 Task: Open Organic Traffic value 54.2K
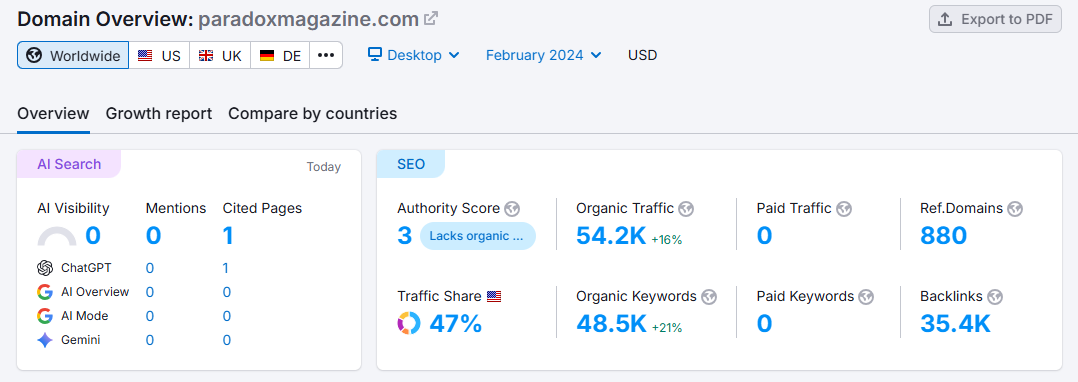point(611,236)
